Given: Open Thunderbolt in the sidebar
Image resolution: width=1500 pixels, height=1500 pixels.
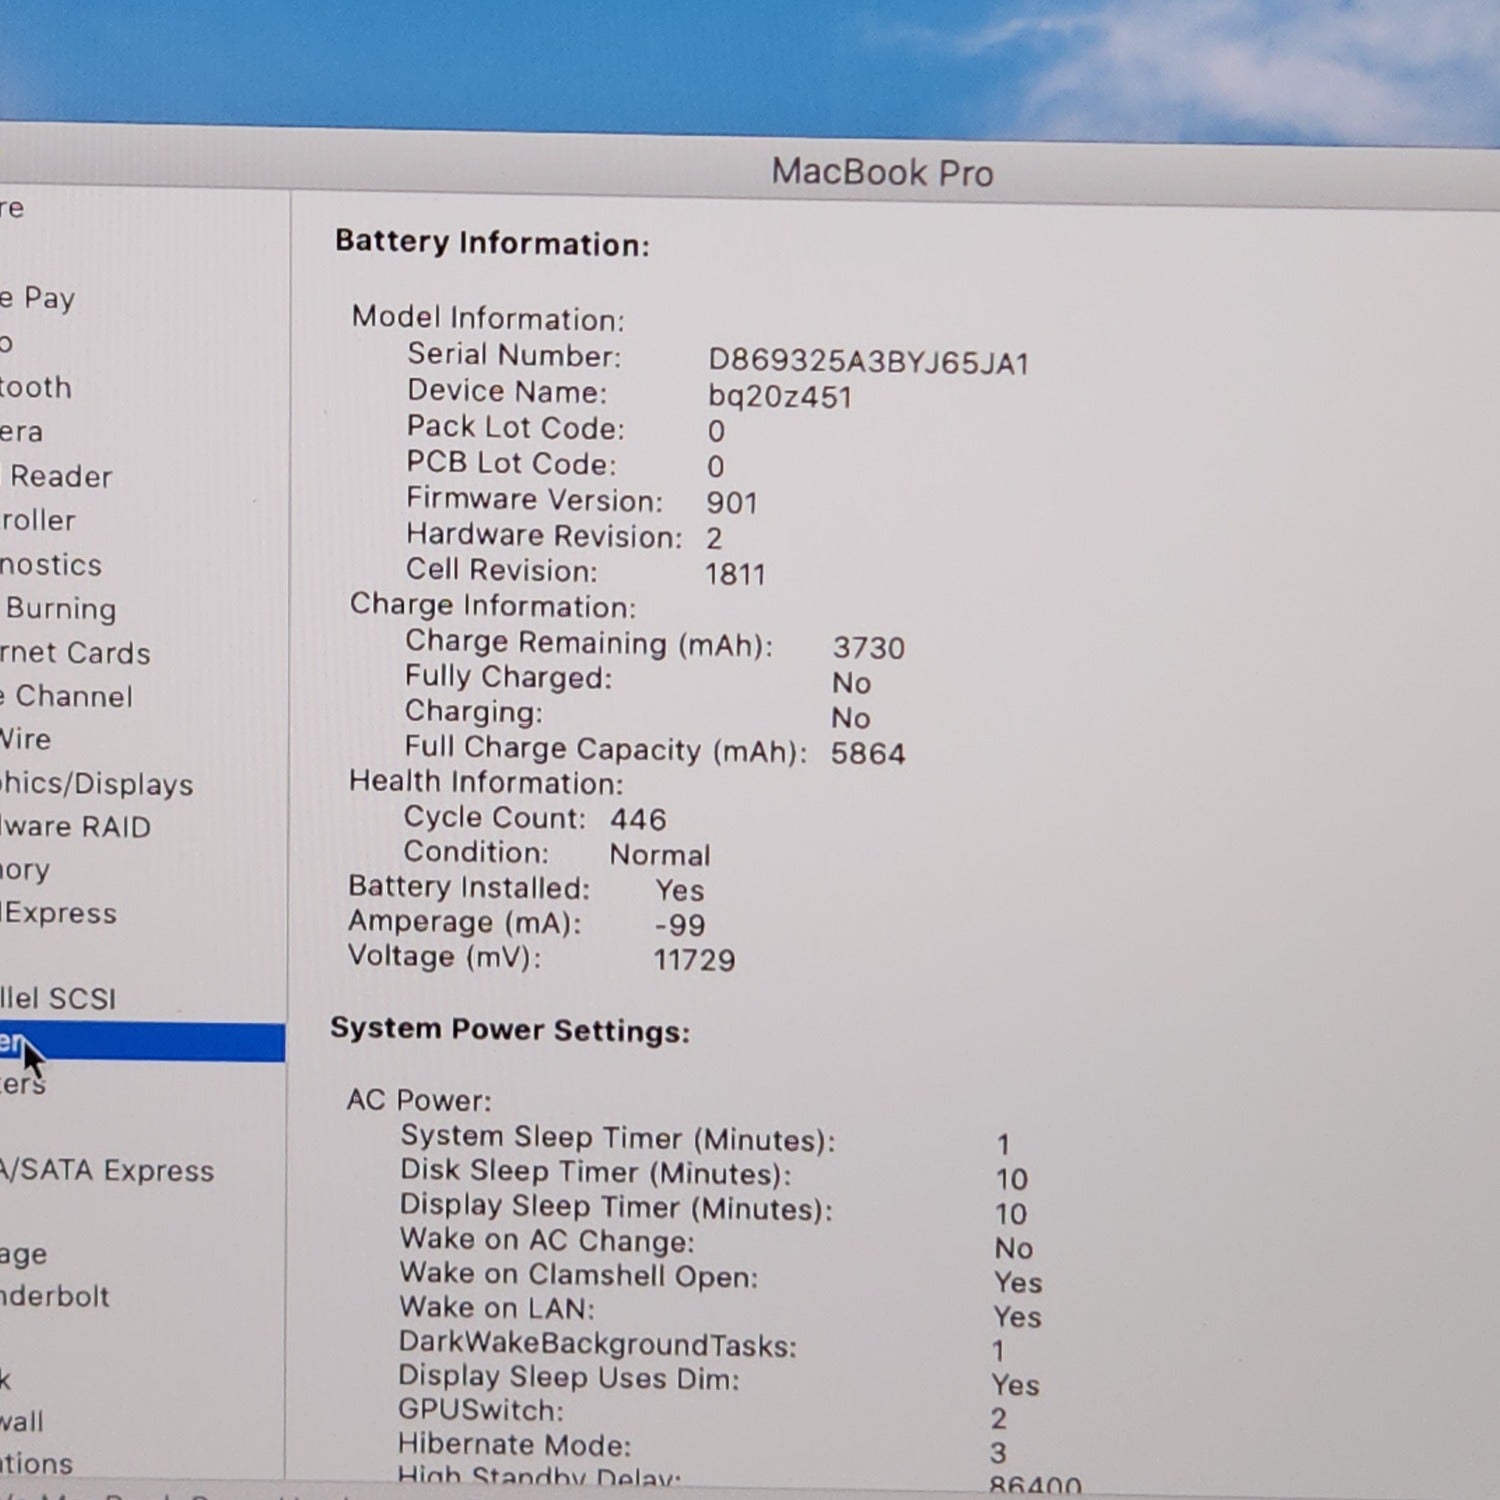Looking at the screenshot, I should point(55,1296).
